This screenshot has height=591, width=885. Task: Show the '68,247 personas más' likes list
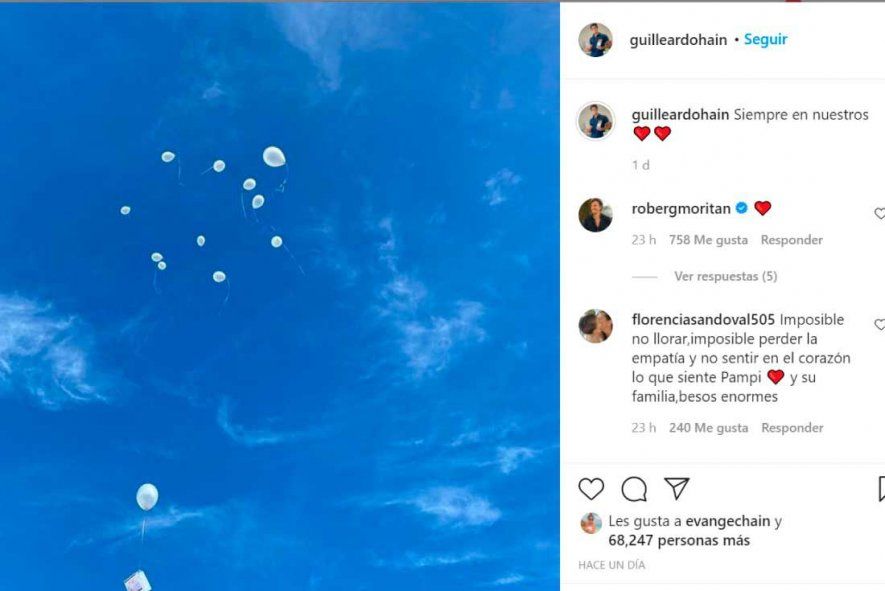678,541
